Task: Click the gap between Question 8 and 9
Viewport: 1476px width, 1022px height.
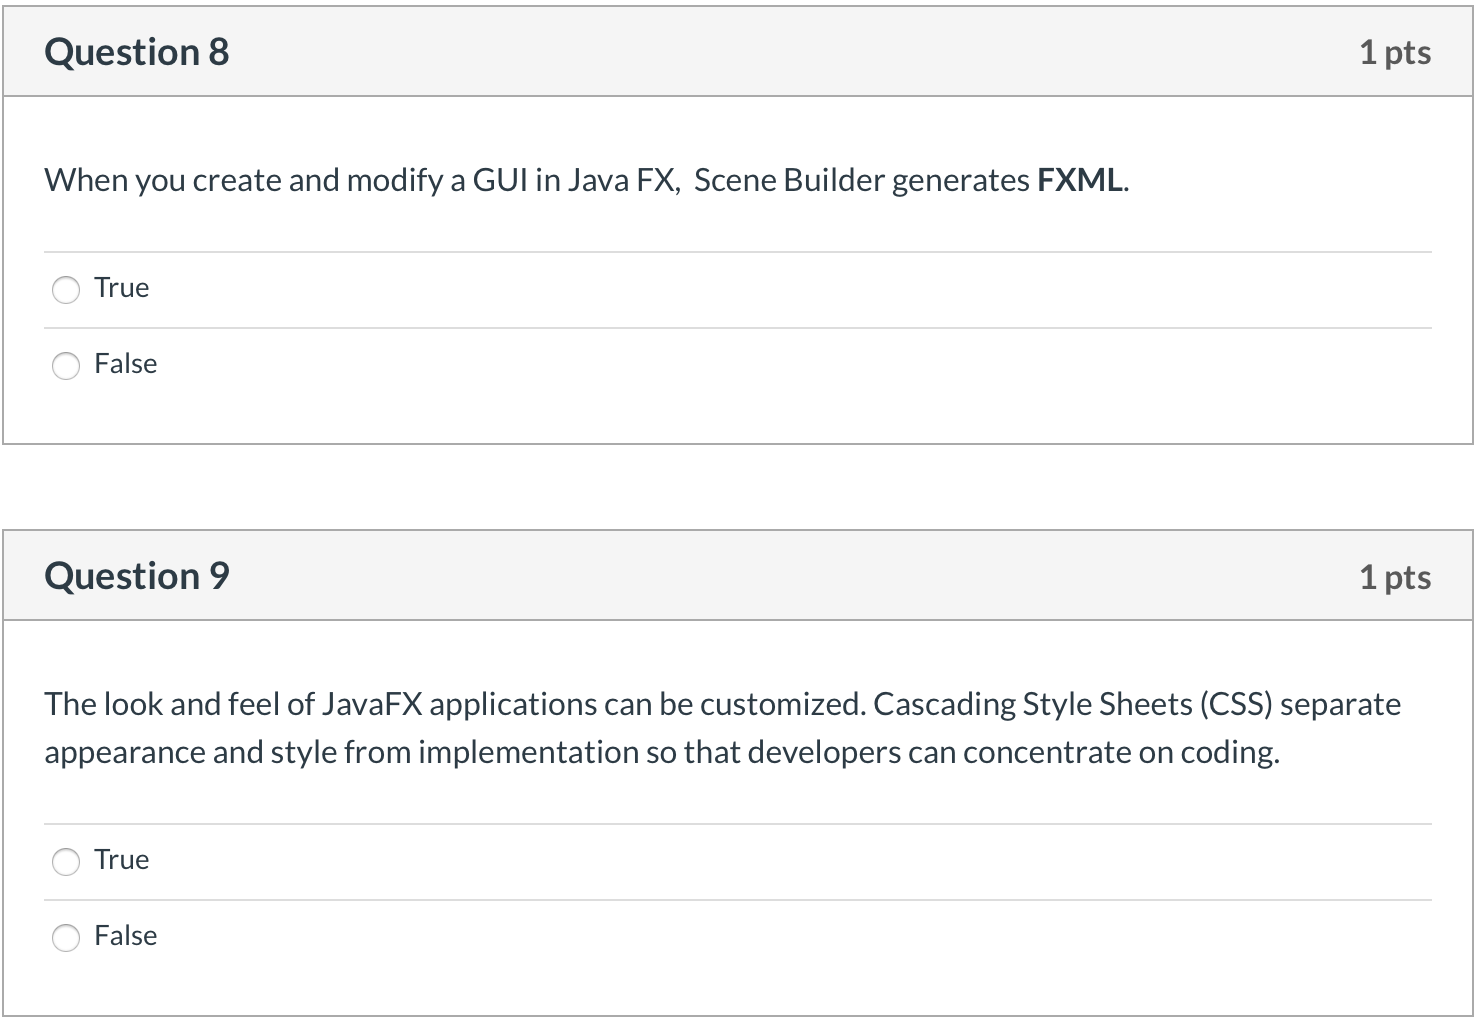Action: (738, 483)
